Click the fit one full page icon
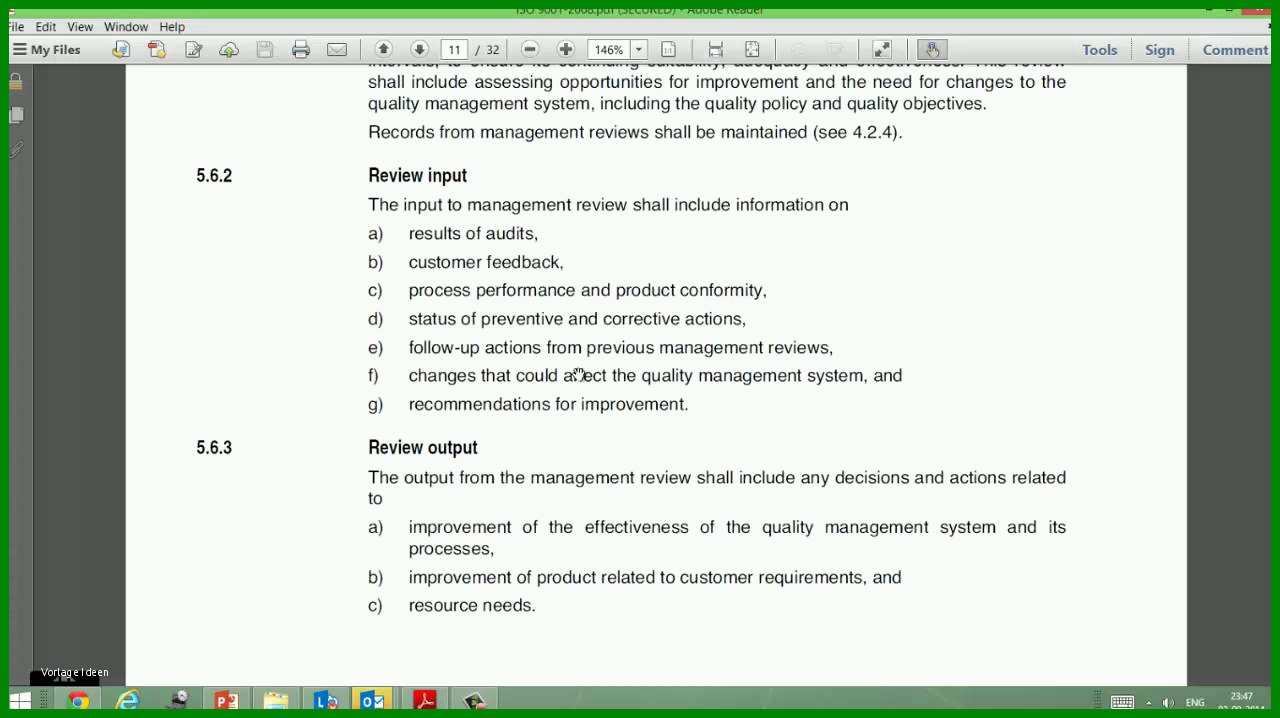1280x718 pixels. click(x=752, y=49)
